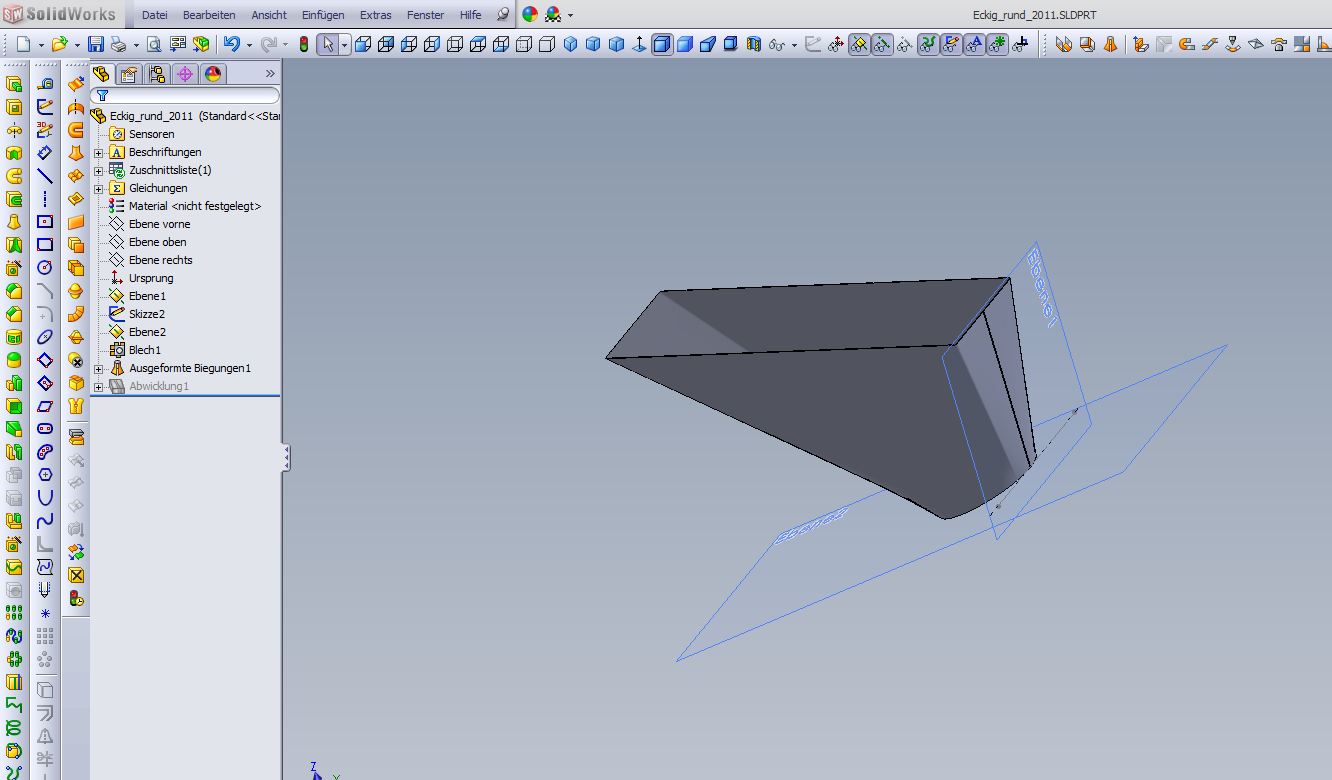Click the New document icon
The width and height of the screenshot is (1332, 780).
[24, 44]
